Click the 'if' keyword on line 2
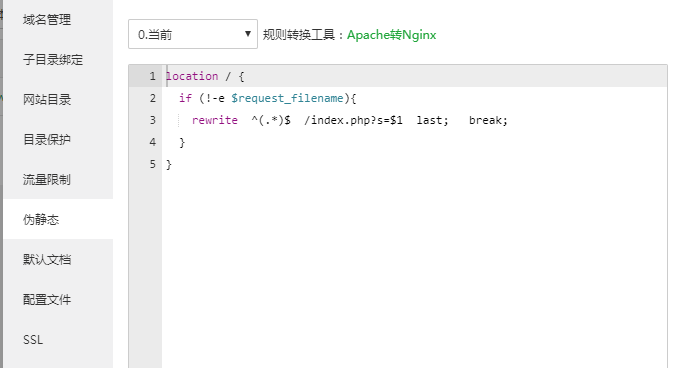This screenshot has width=675, height=368. point(186,99)
